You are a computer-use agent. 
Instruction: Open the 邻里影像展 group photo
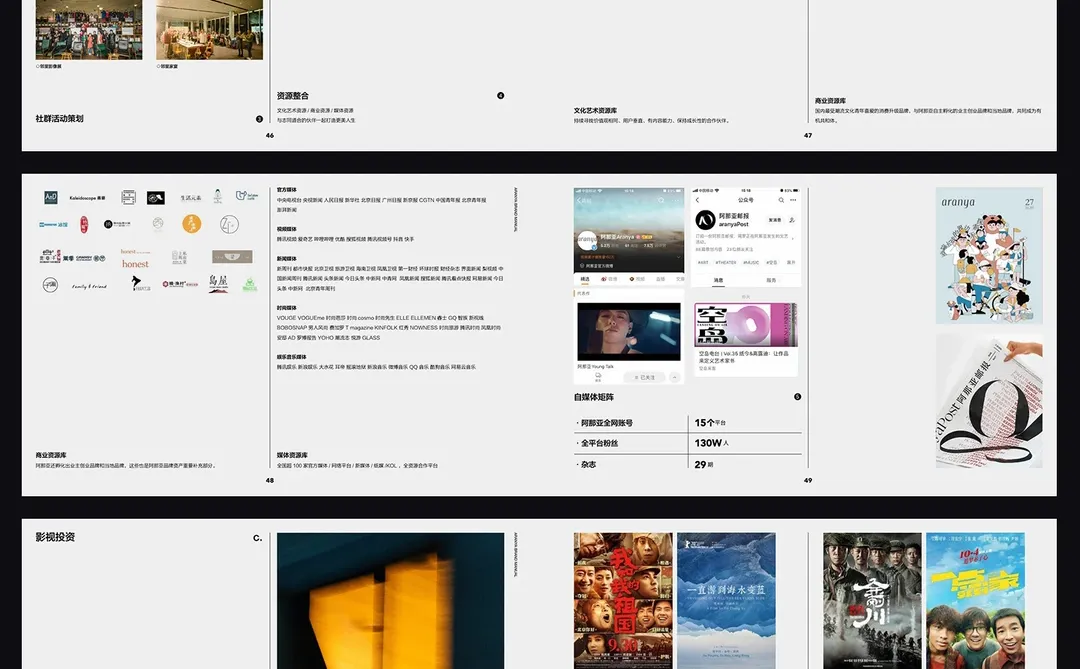(89, 30)
